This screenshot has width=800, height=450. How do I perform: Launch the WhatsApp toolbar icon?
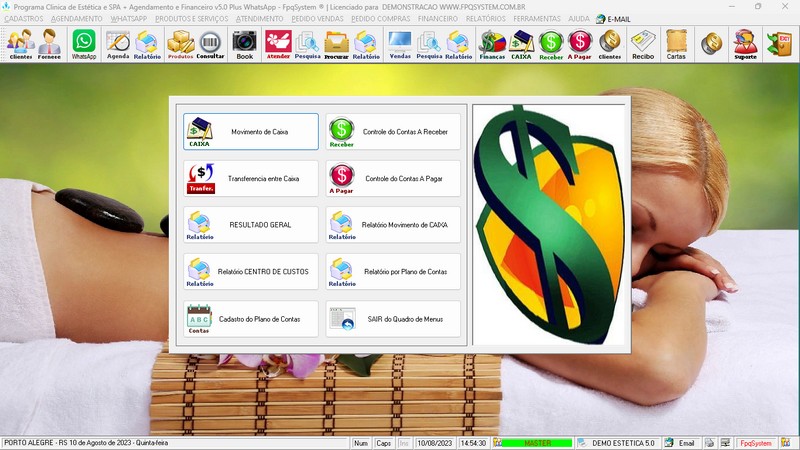(x=84, y=44)
